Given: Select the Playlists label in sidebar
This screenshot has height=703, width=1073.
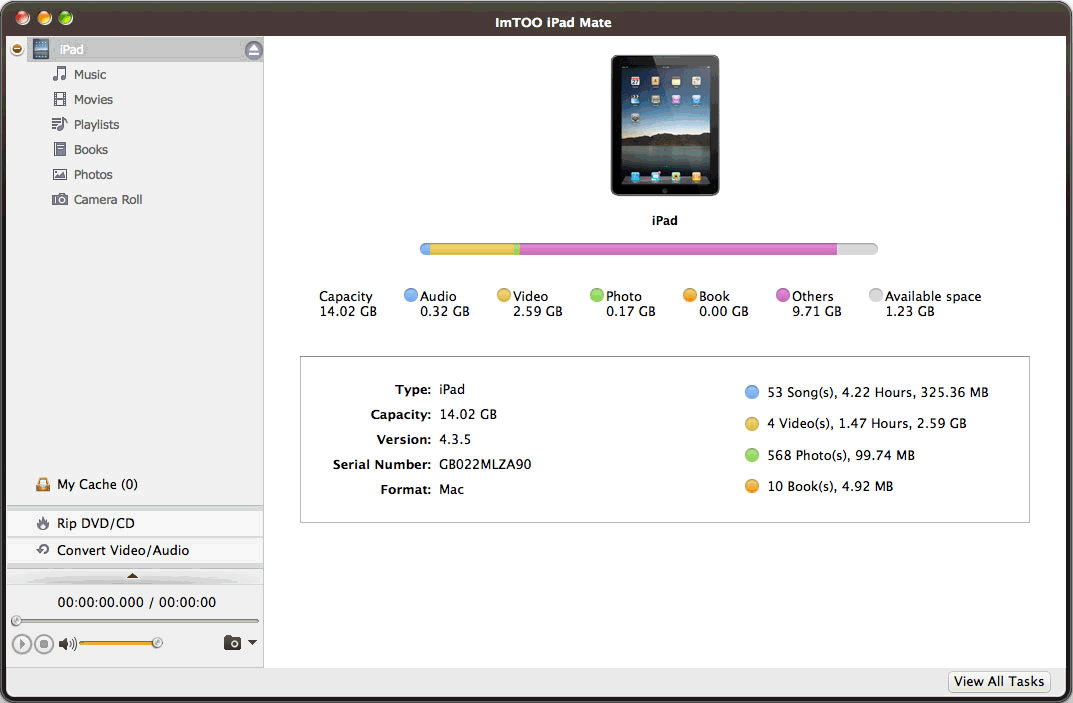Looking at the screenshot, I should (x=96, y=125).
